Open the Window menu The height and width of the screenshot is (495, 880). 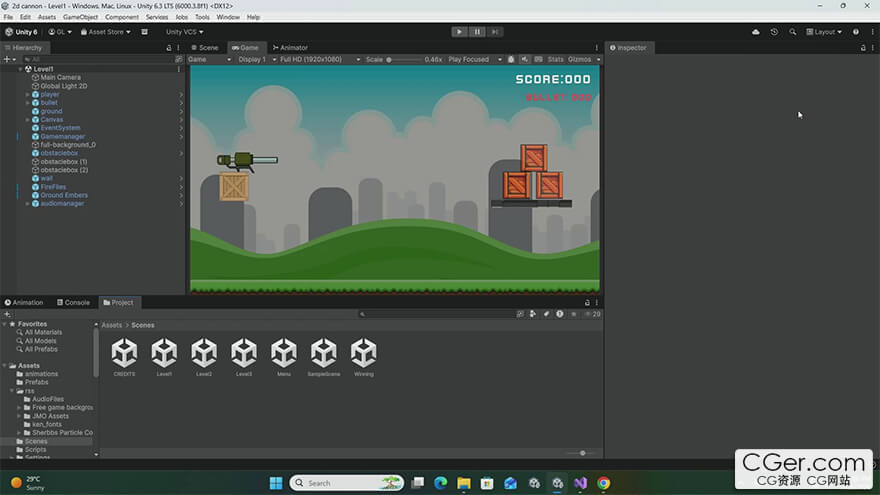(x=228, y=17)
